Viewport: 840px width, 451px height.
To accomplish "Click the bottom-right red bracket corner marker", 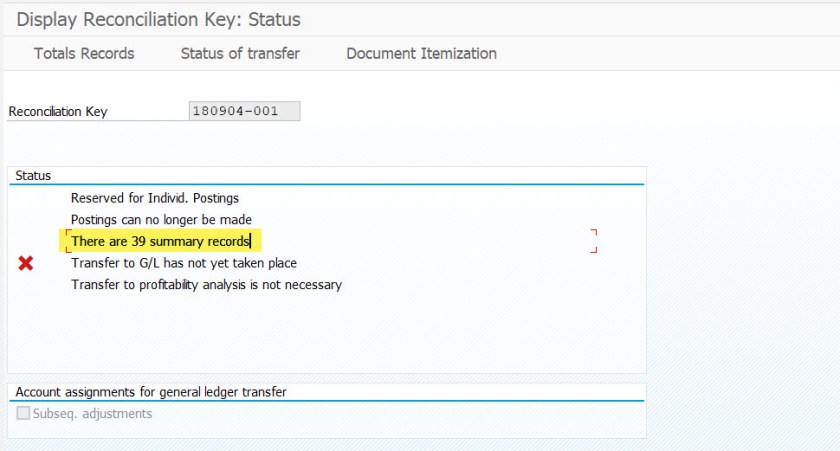I will [594, 250].
